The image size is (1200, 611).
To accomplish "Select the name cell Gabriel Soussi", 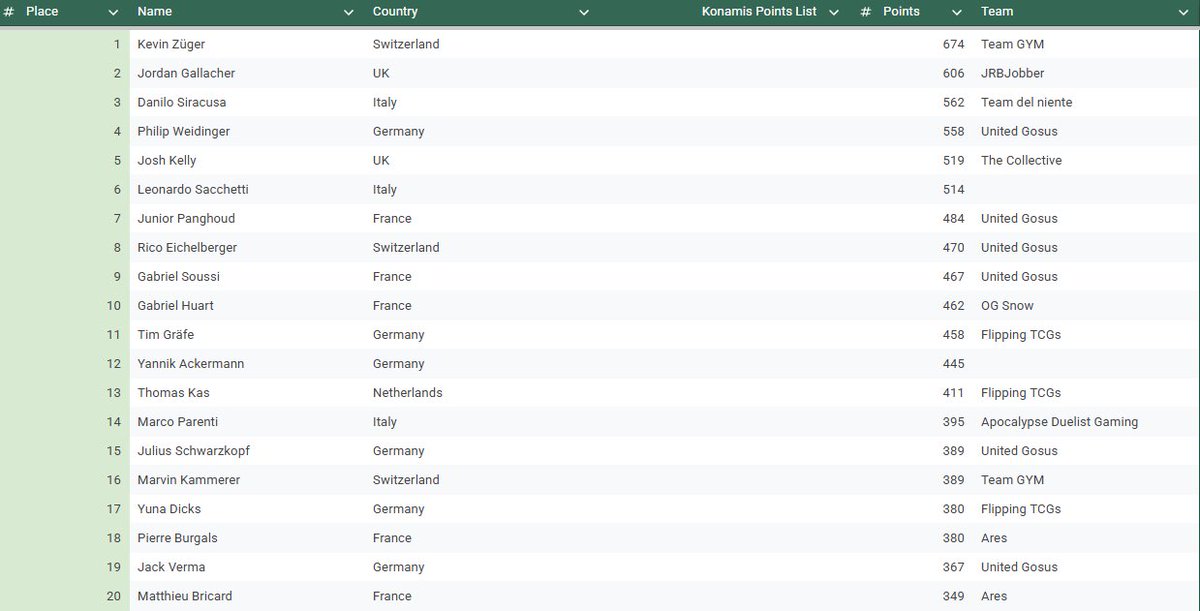I will (x=179, y=276).
